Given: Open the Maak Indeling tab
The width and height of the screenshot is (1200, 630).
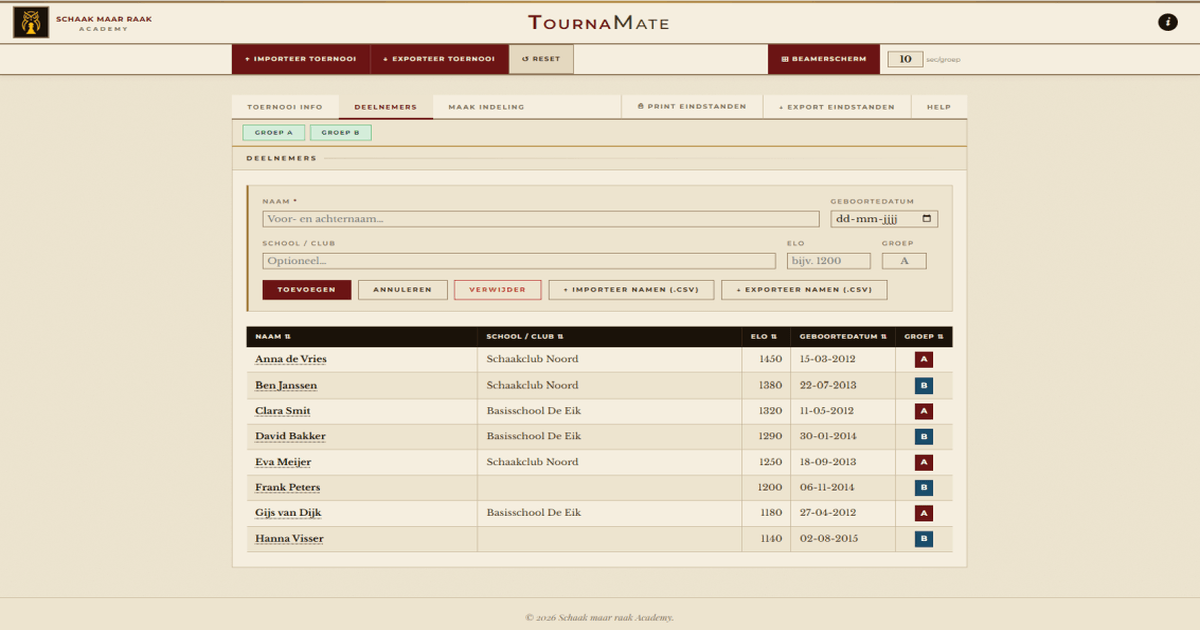Looking at the screenshot, I should tap(486, 107).
